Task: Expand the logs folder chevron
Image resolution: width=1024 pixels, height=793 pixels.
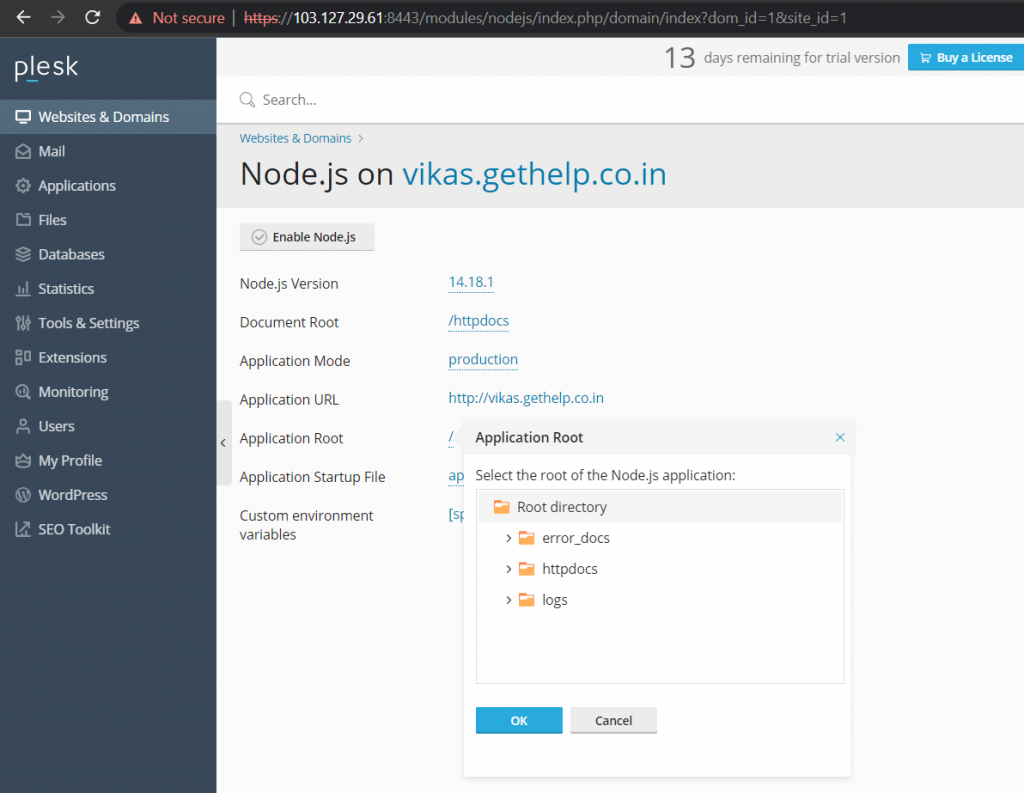Action: tap(508, 600)
